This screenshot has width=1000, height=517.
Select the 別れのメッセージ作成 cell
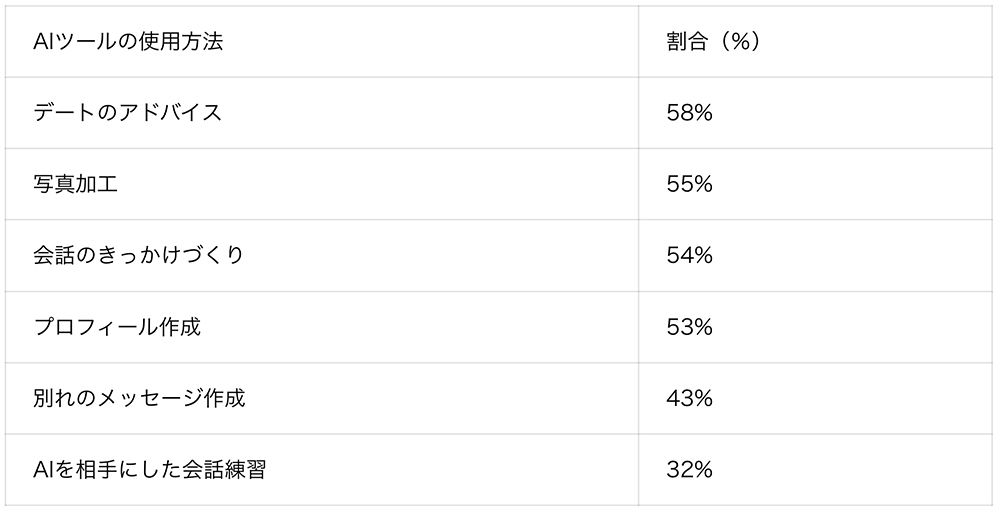pos(139,398)
